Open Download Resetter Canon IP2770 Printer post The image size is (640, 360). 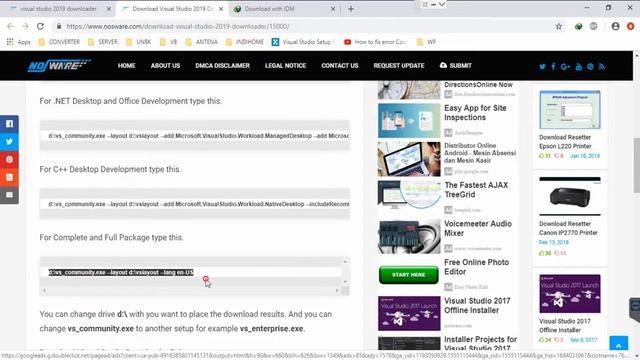point(568,228)
